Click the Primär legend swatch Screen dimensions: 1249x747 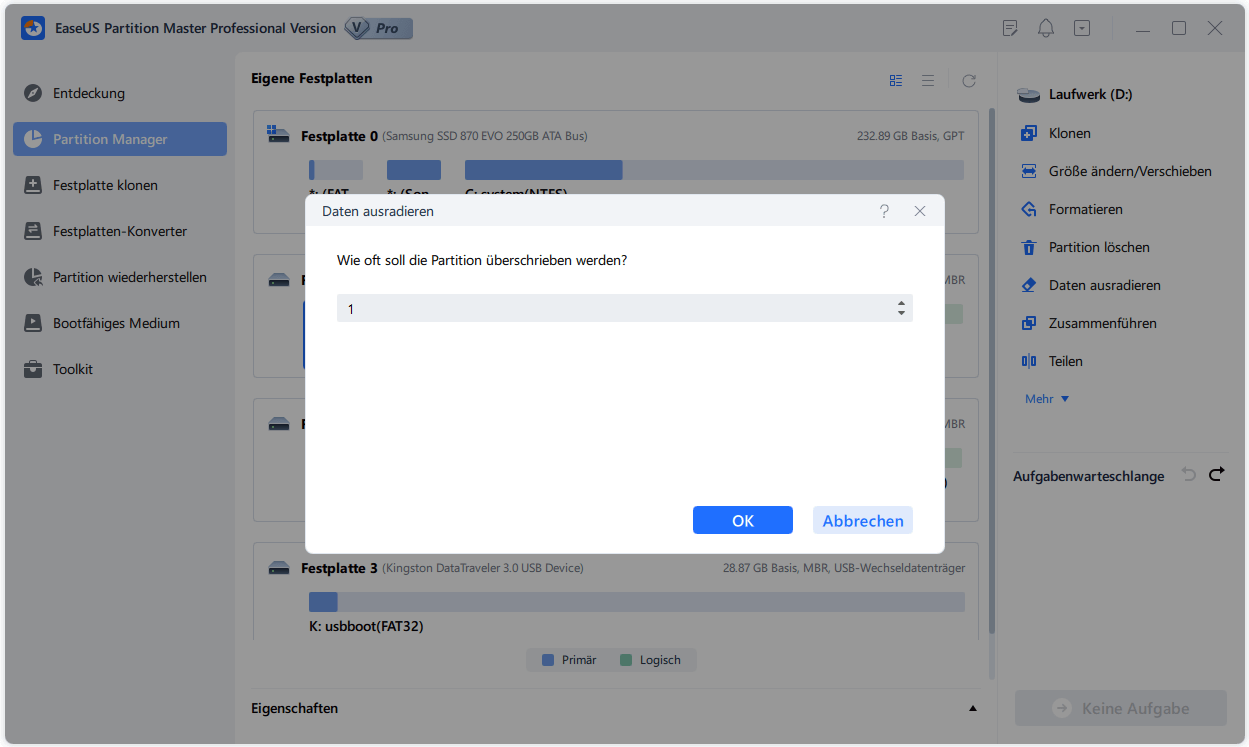tap(547, 660)
